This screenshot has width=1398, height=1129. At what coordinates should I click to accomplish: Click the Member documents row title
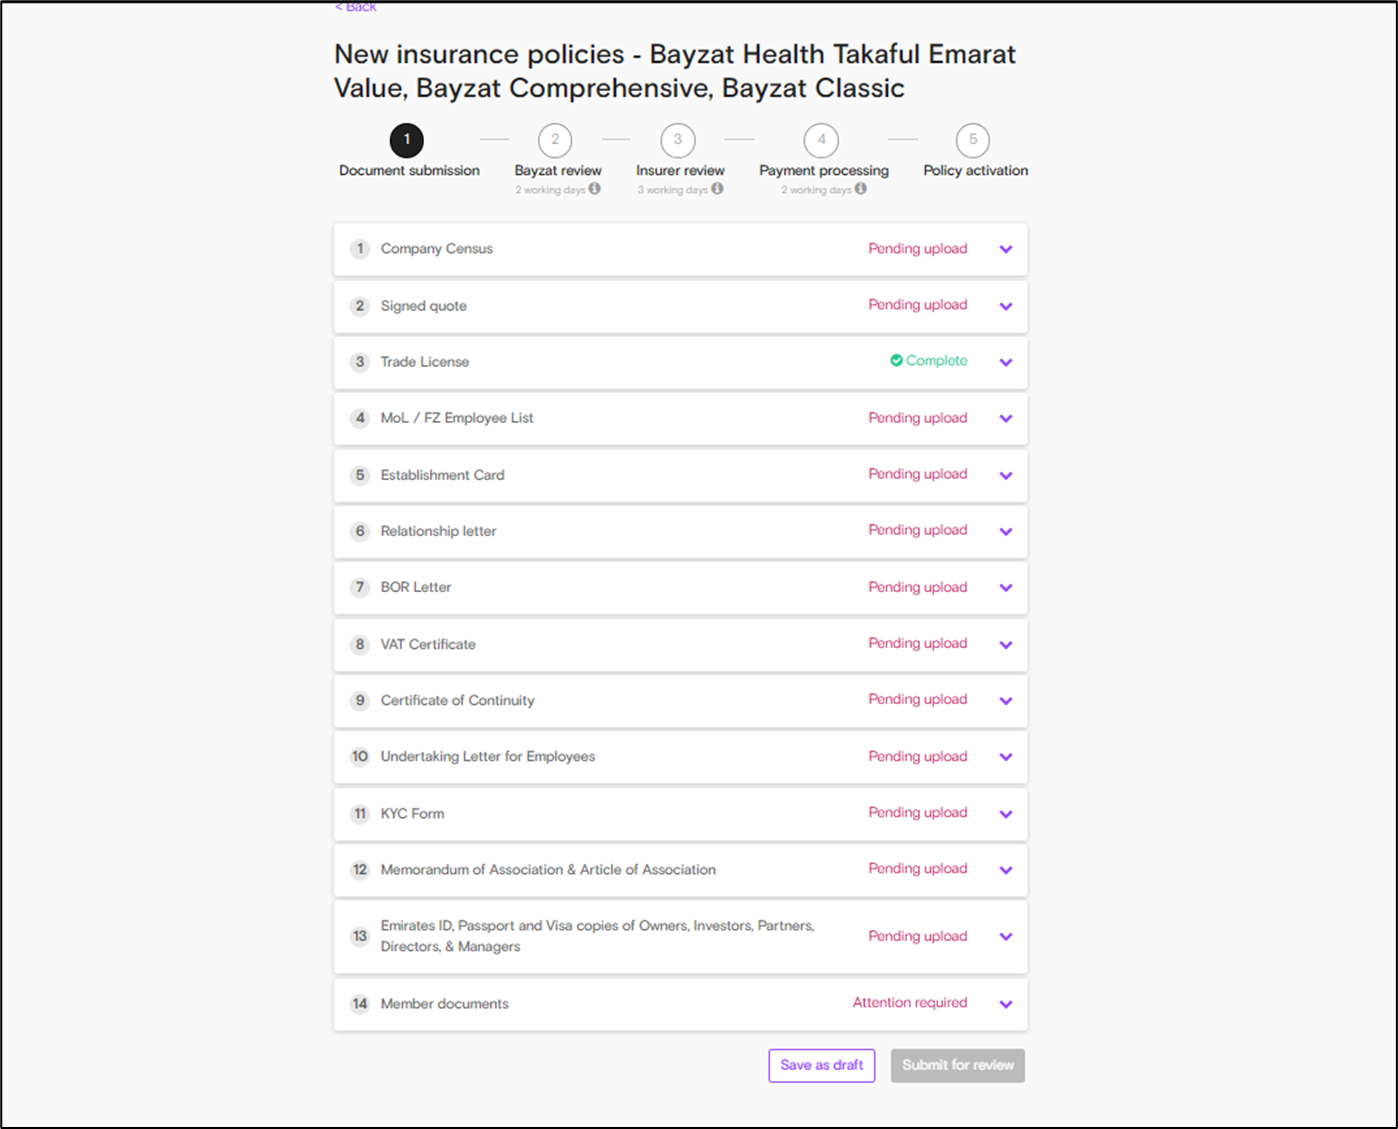click(445, 1004)
